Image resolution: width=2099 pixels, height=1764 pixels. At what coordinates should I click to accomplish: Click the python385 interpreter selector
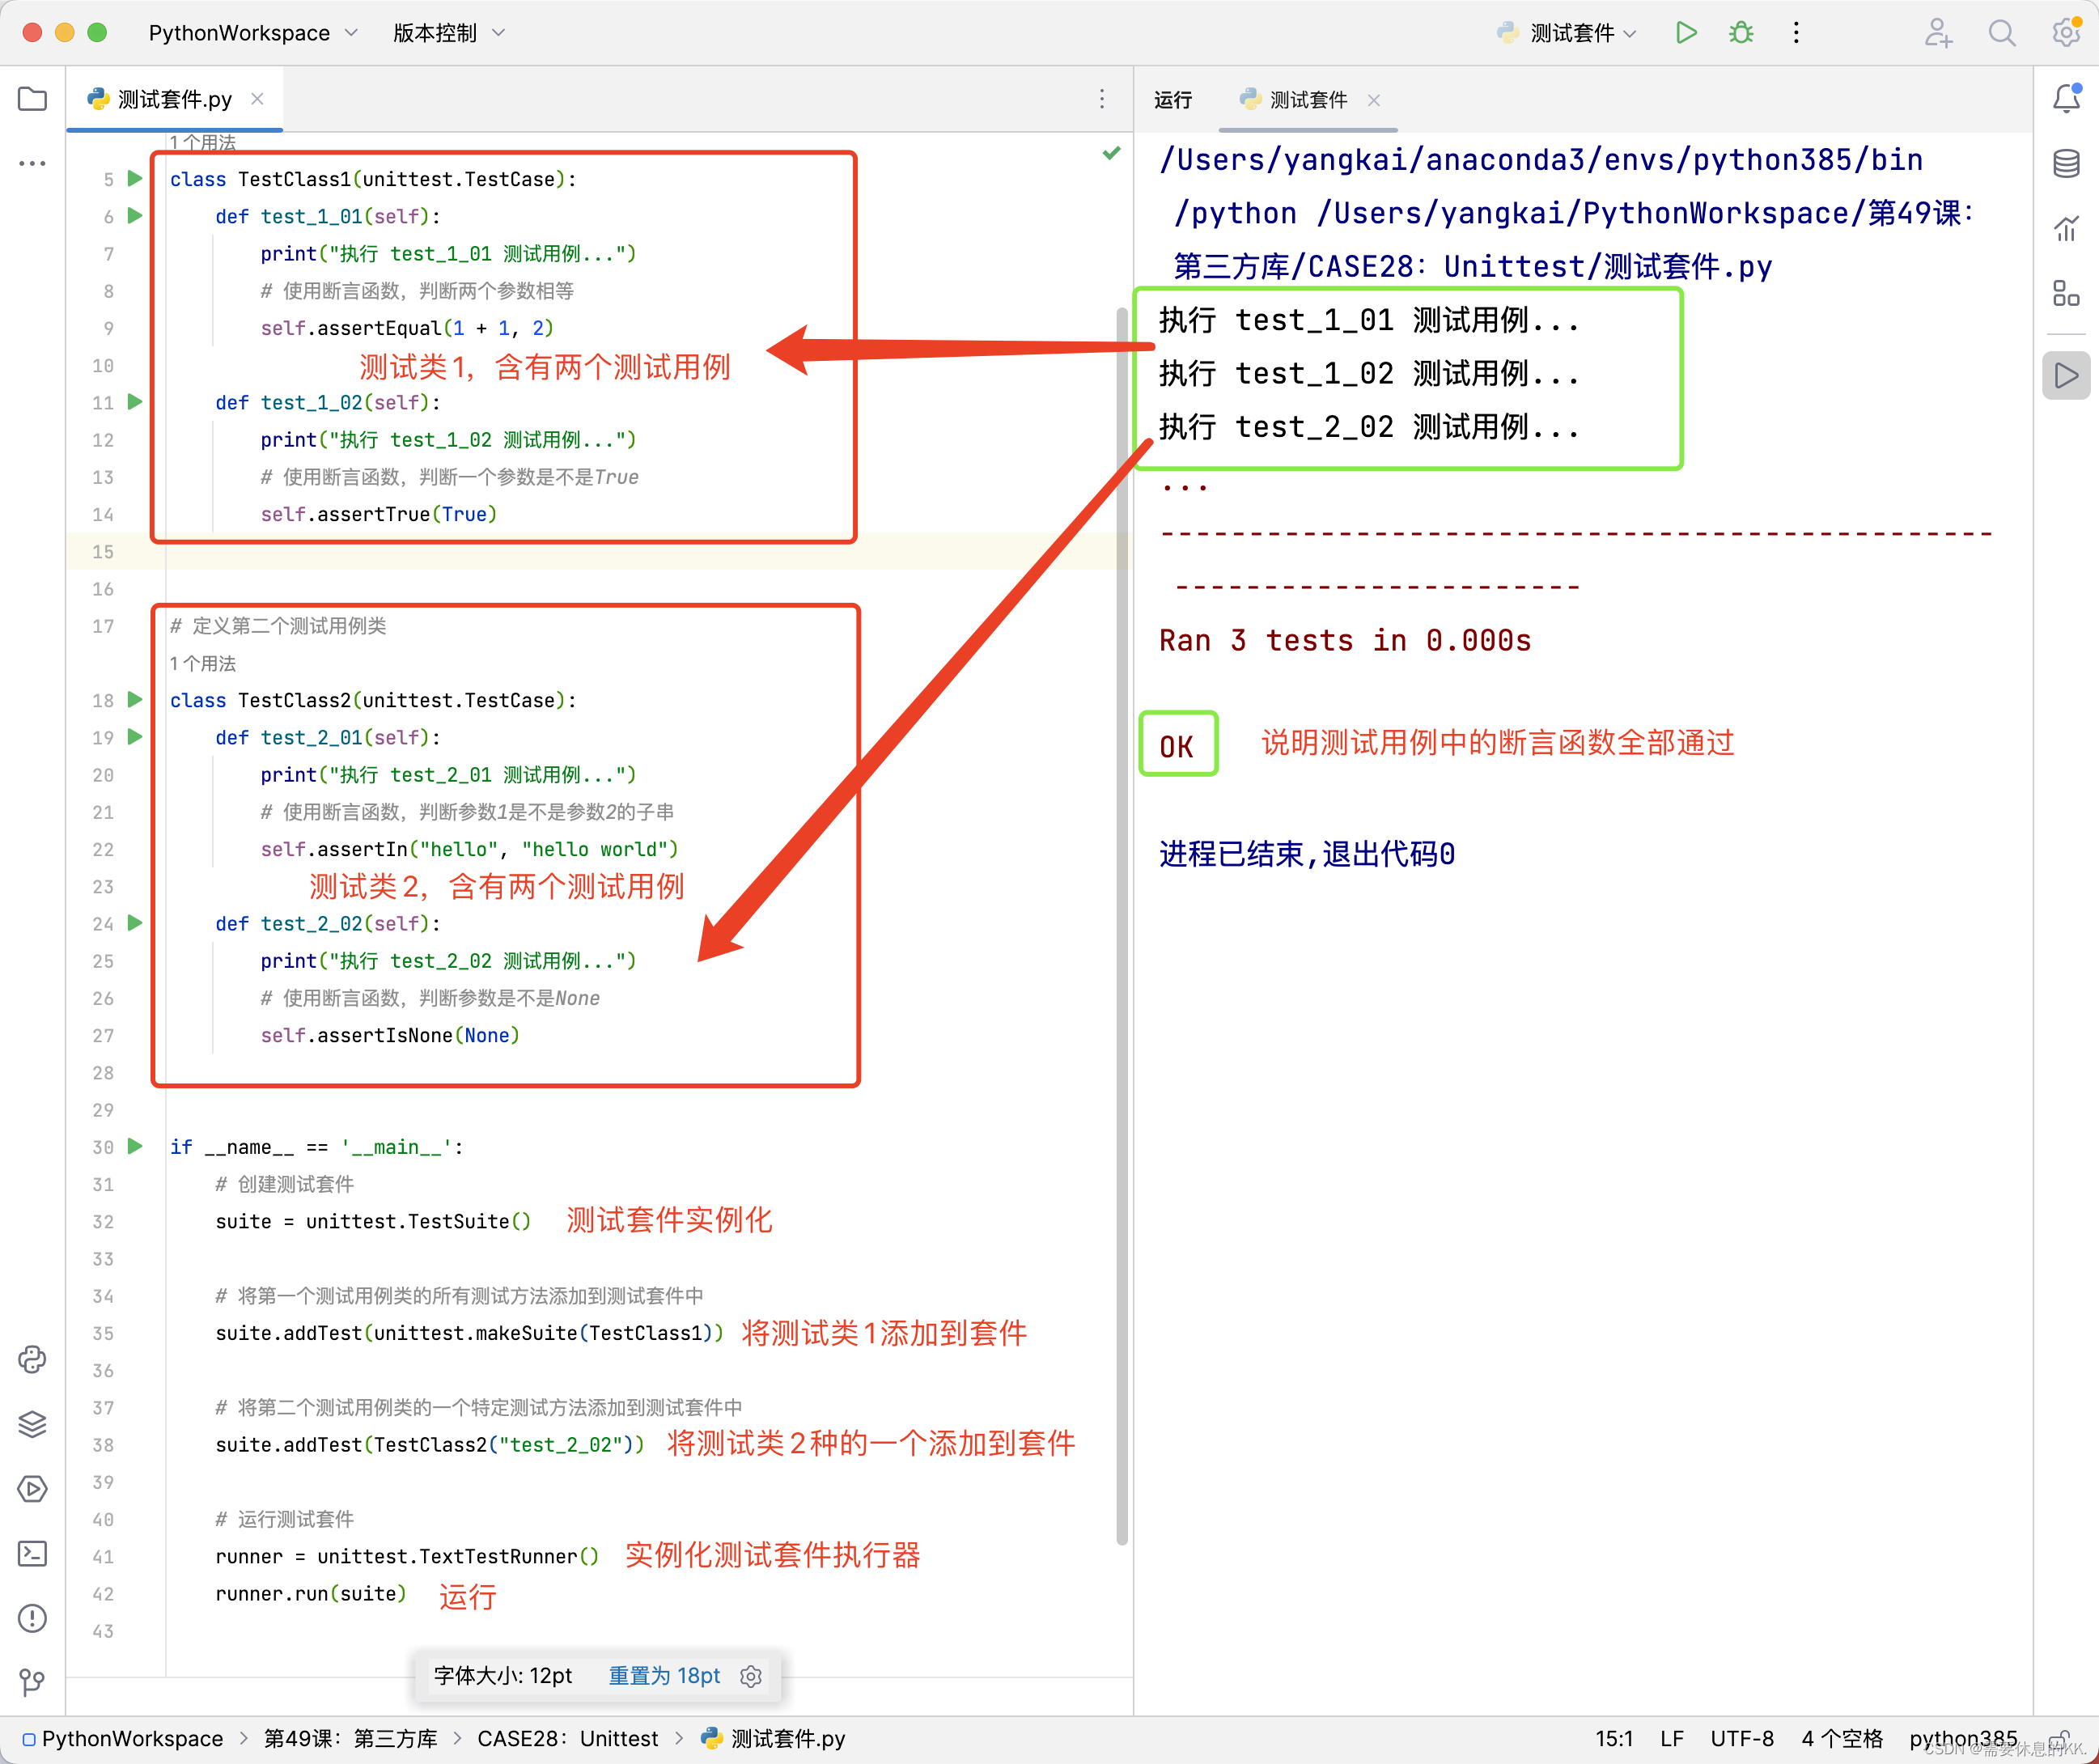1963,1739
